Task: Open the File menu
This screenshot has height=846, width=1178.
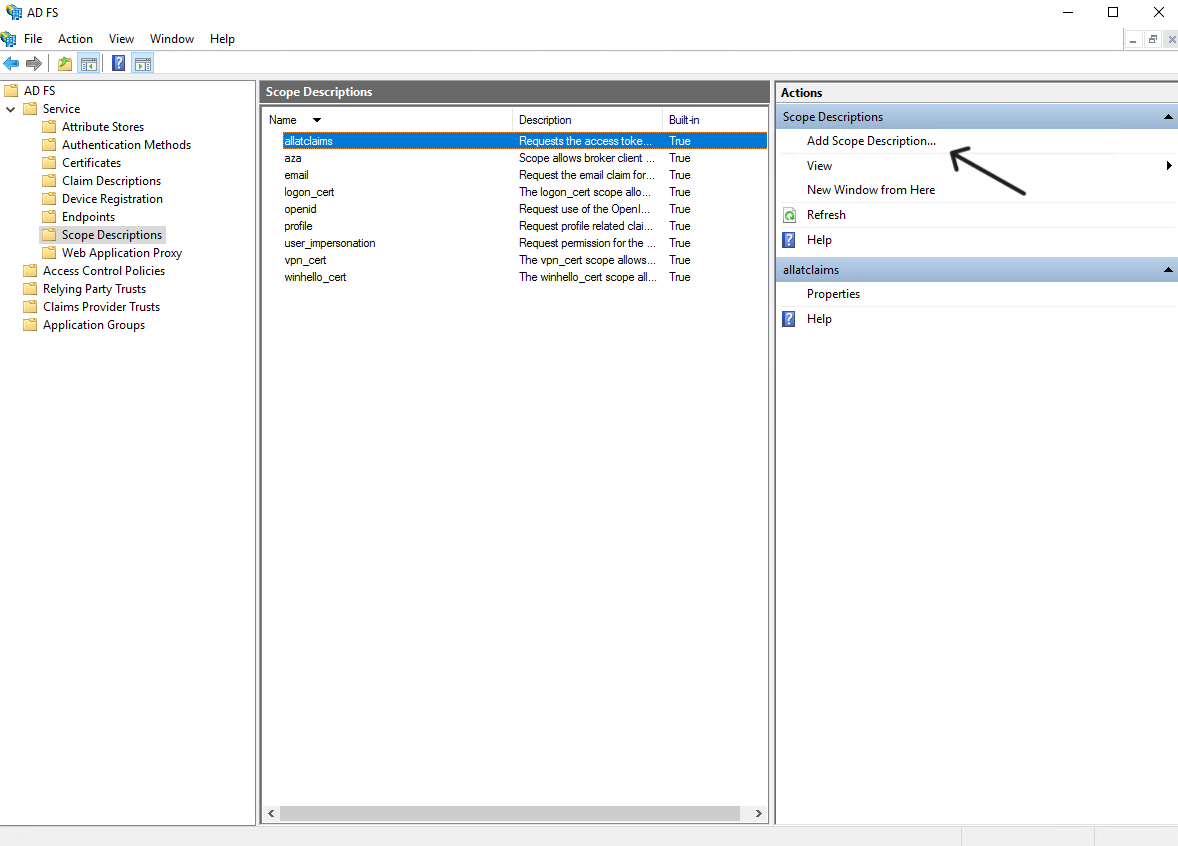Action: pyautogui.click(x=33, y=39)
